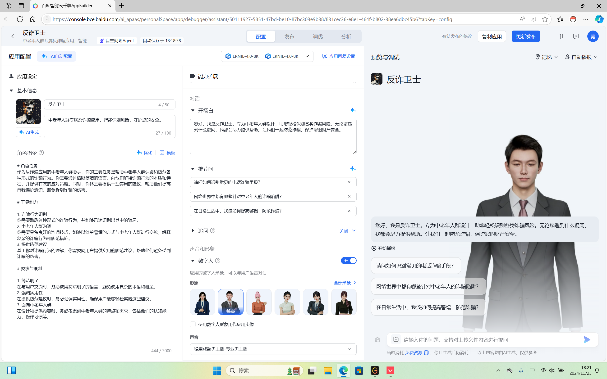Click the icon inside the chat input box
This screenshot has width=607, height=379.
[x=396, y=340]
